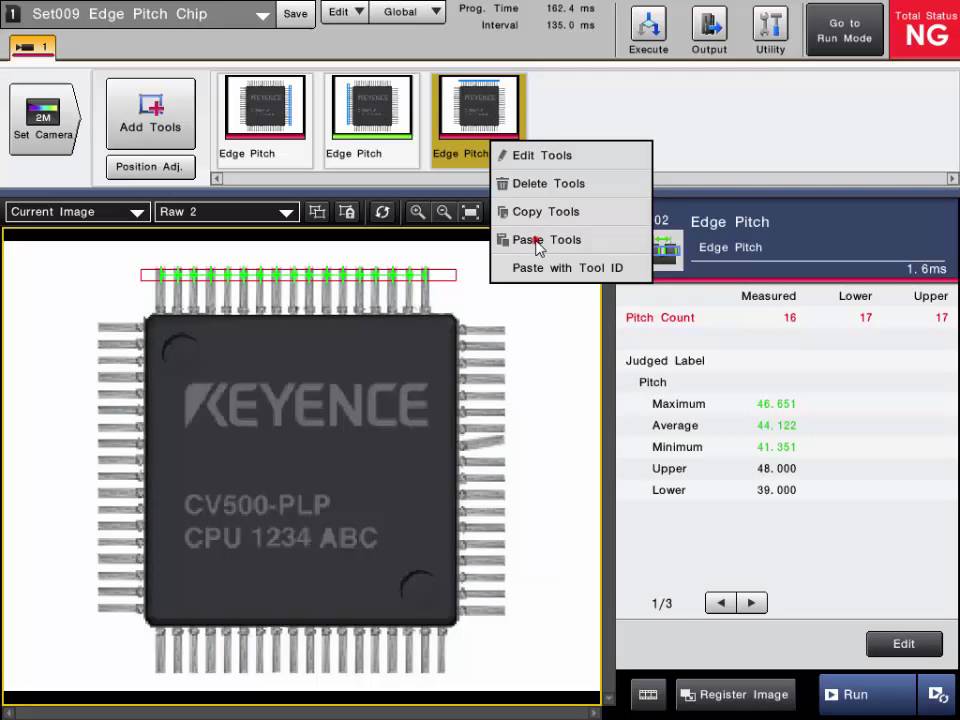Zoom out of the image
960x720 pixels.
click(x=444, y=212)
